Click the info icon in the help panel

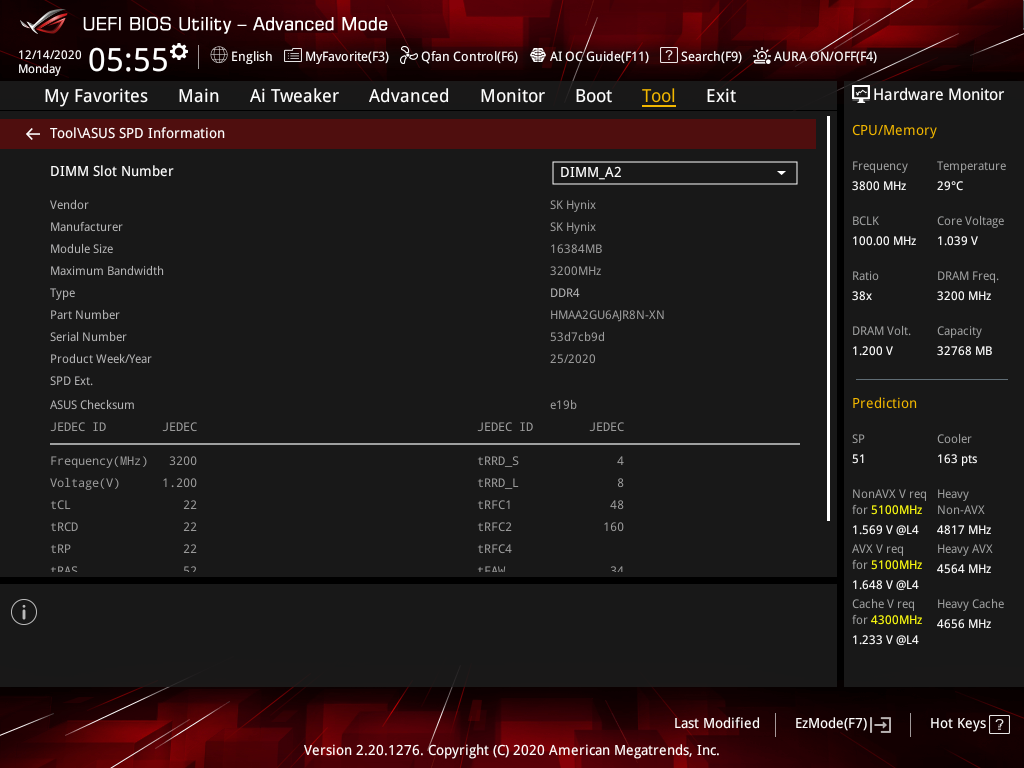point(24,612)
